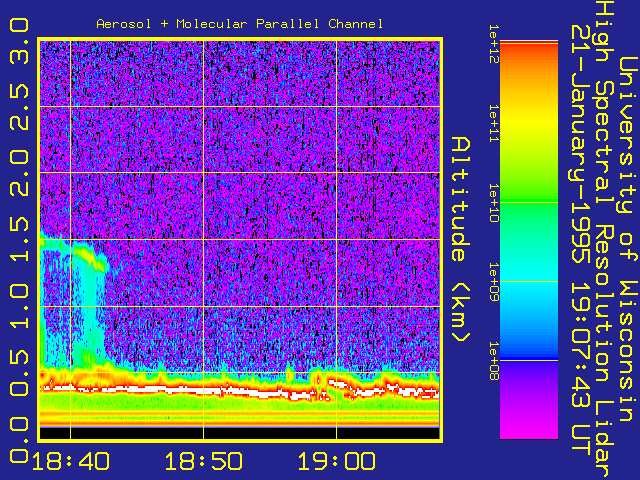
Task: Click the '18:50' time axis label
Action: pyautogui.click(x=204, y=461)
